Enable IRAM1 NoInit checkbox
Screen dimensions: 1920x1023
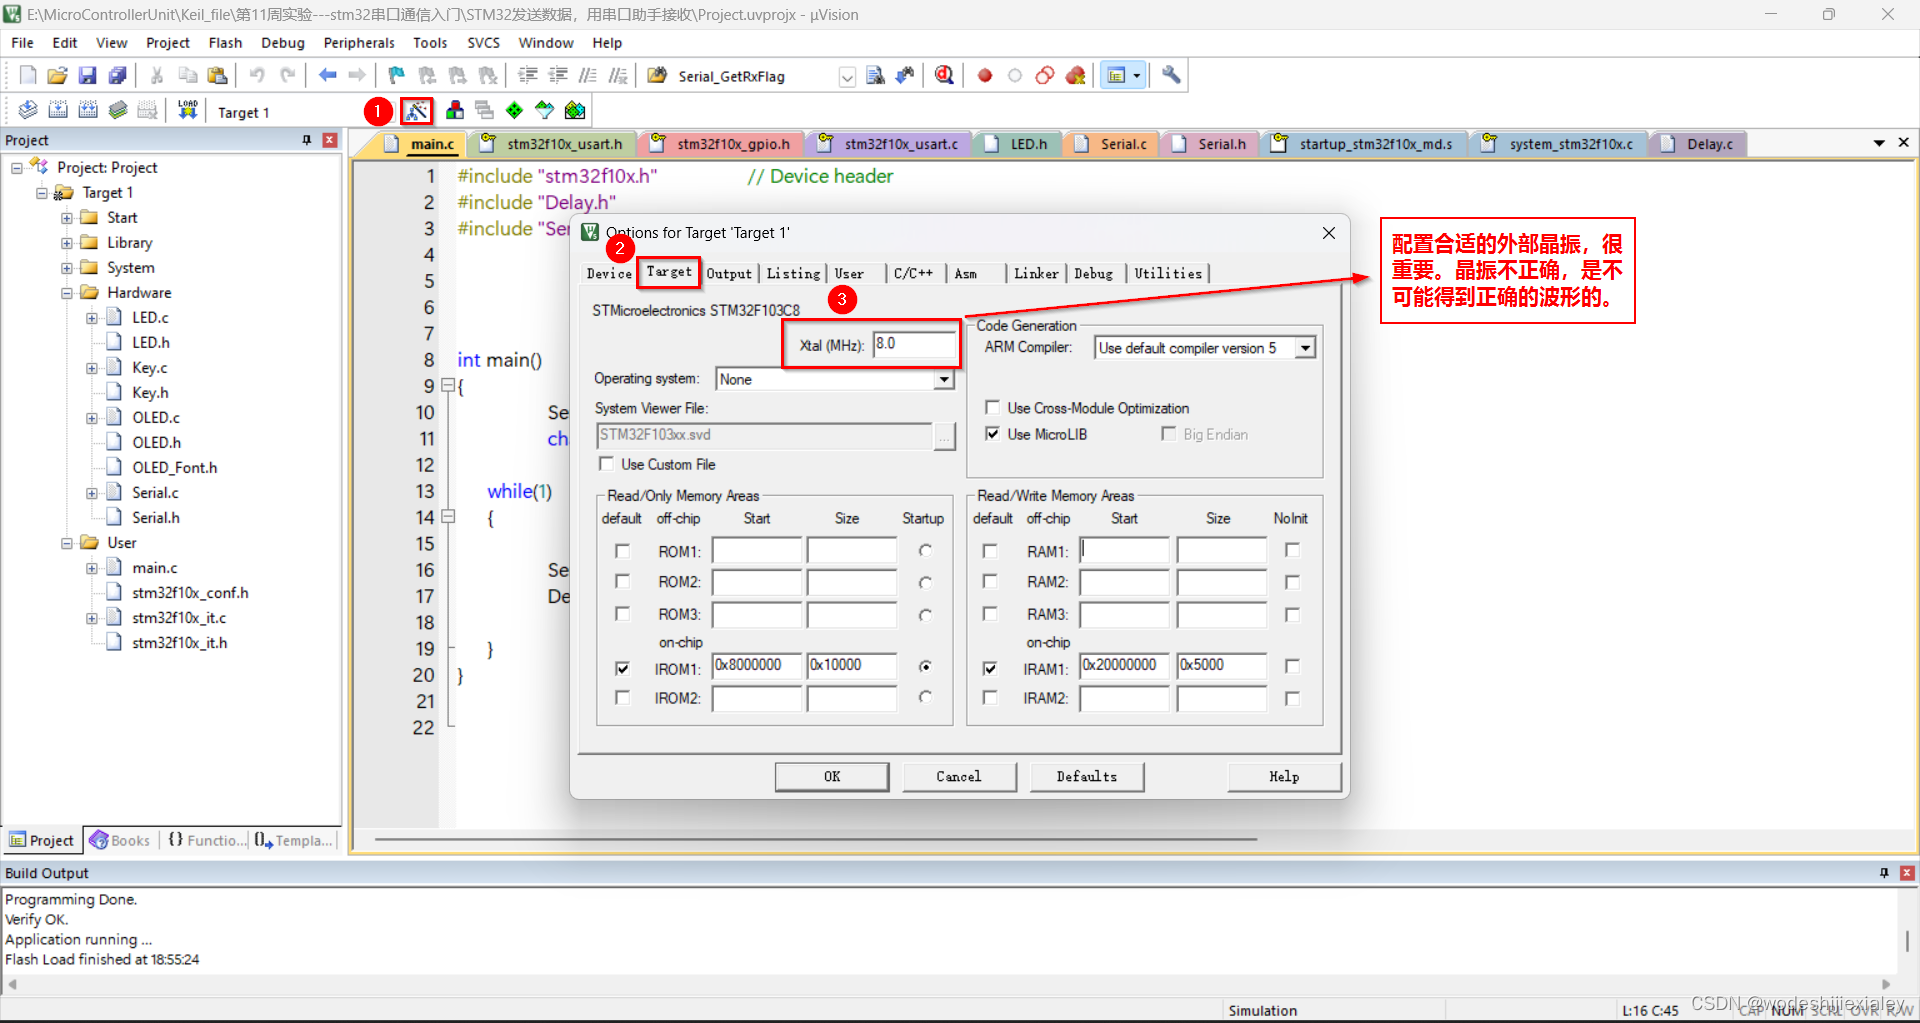tap(1292, 665)
